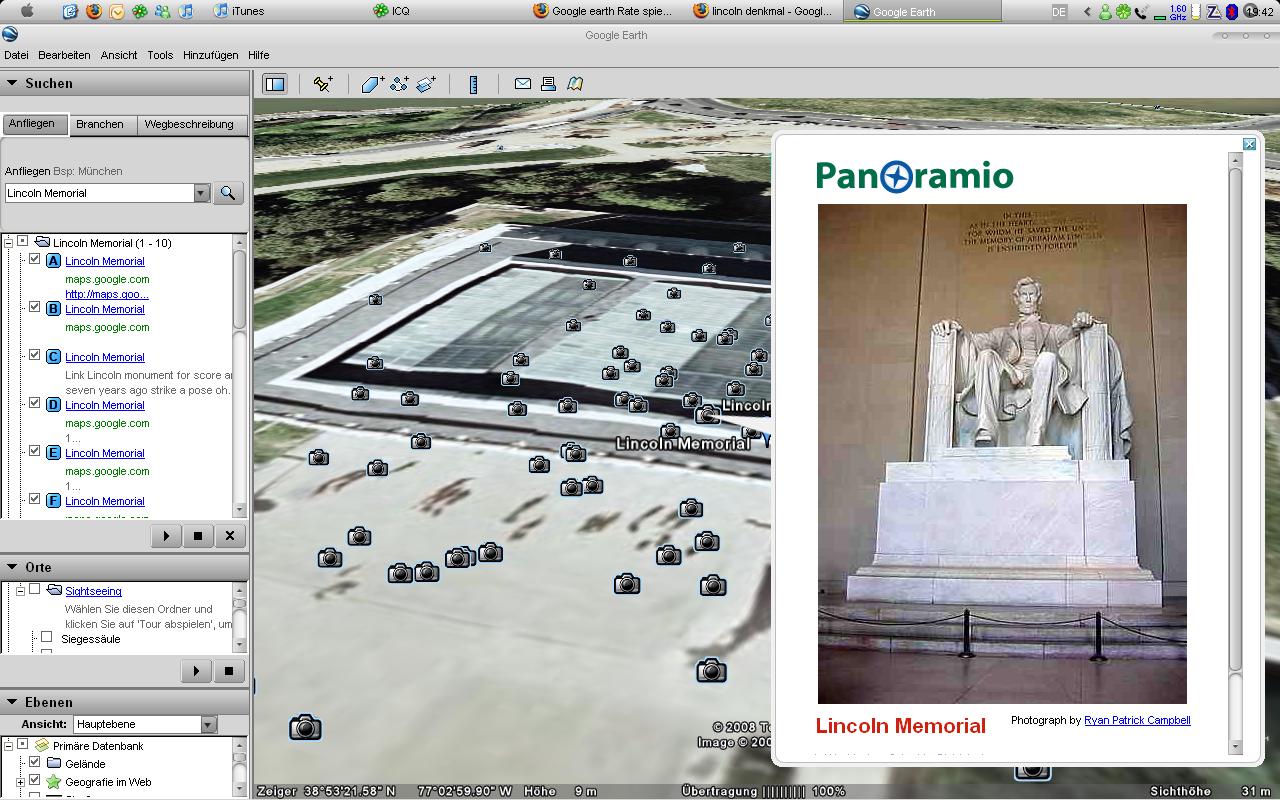The height and width of the screenshot is (800, 1280).
Task: Uncheck the Gelände layer checkbox
Action: [x=34, y=763]
